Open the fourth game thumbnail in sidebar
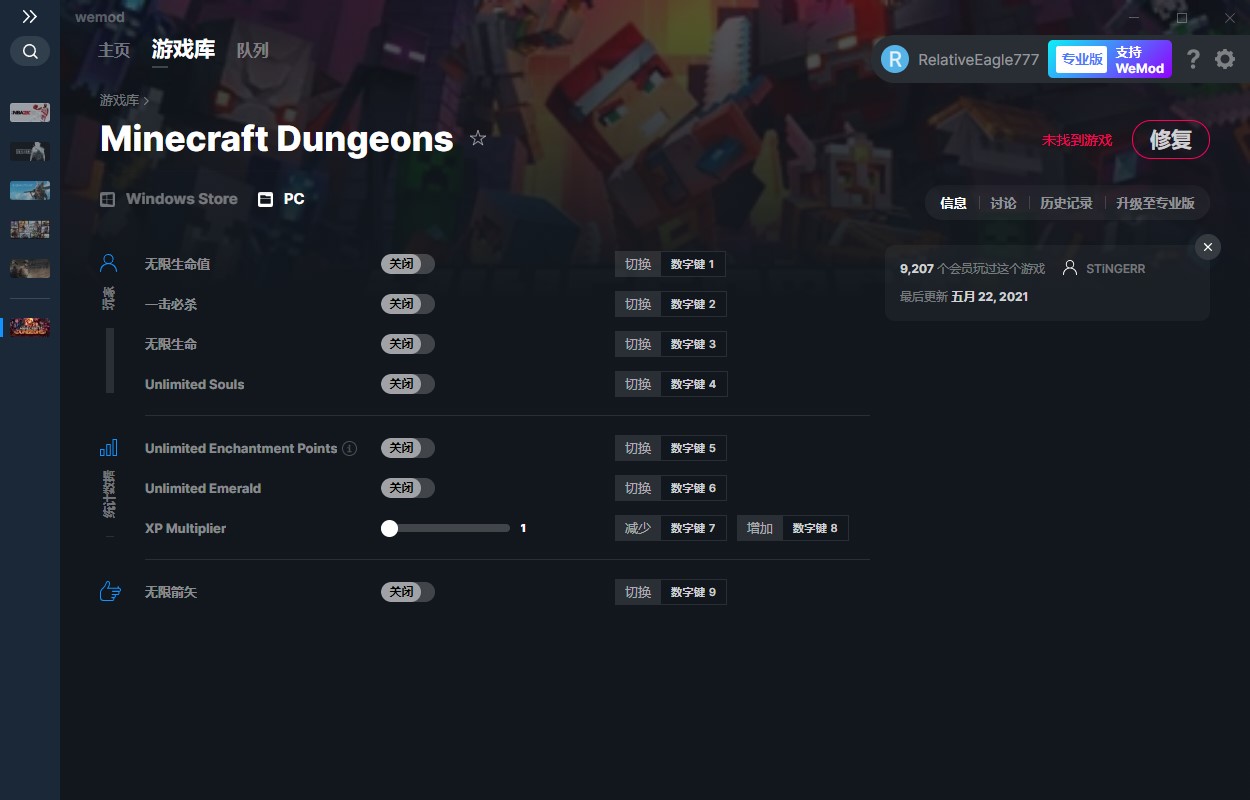The width and height of the screenshot is (1250, 800). point(30,229)
